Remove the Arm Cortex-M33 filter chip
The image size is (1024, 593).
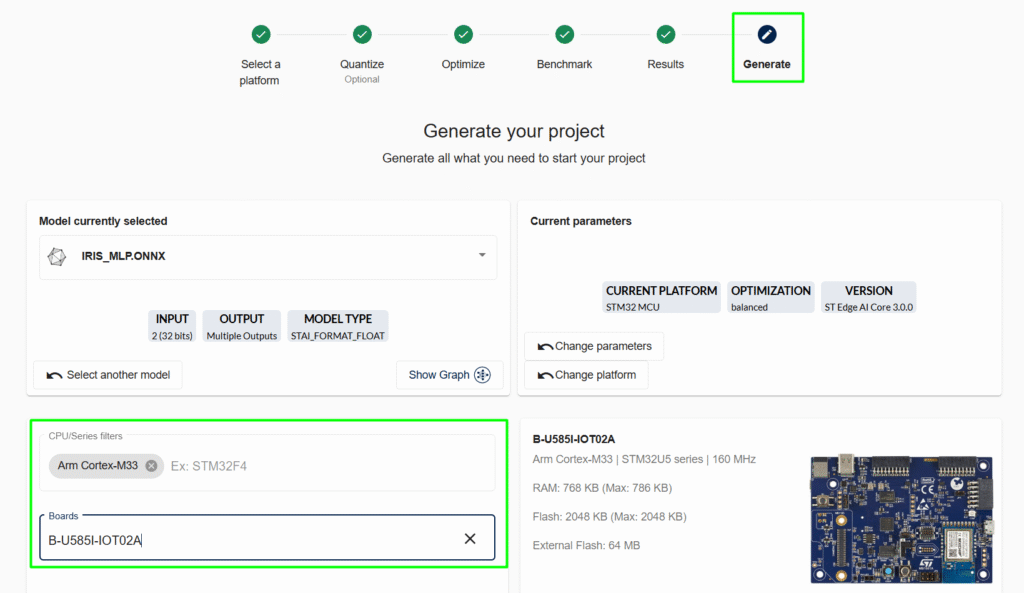[x=151, y=466]
